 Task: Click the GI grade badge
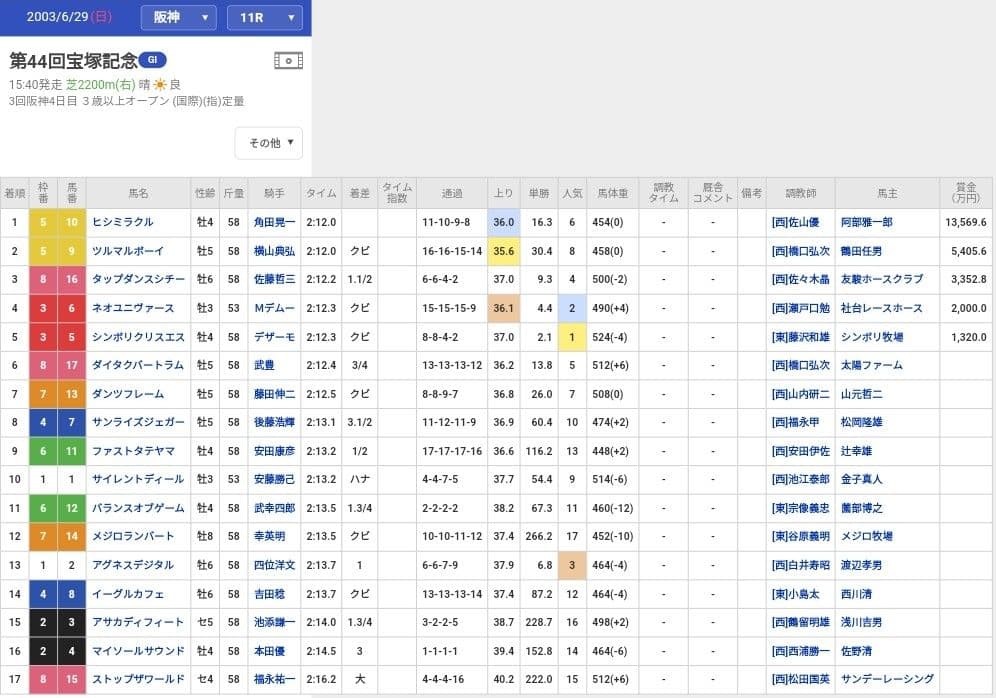pyautogui.click(x=152, y=59)
